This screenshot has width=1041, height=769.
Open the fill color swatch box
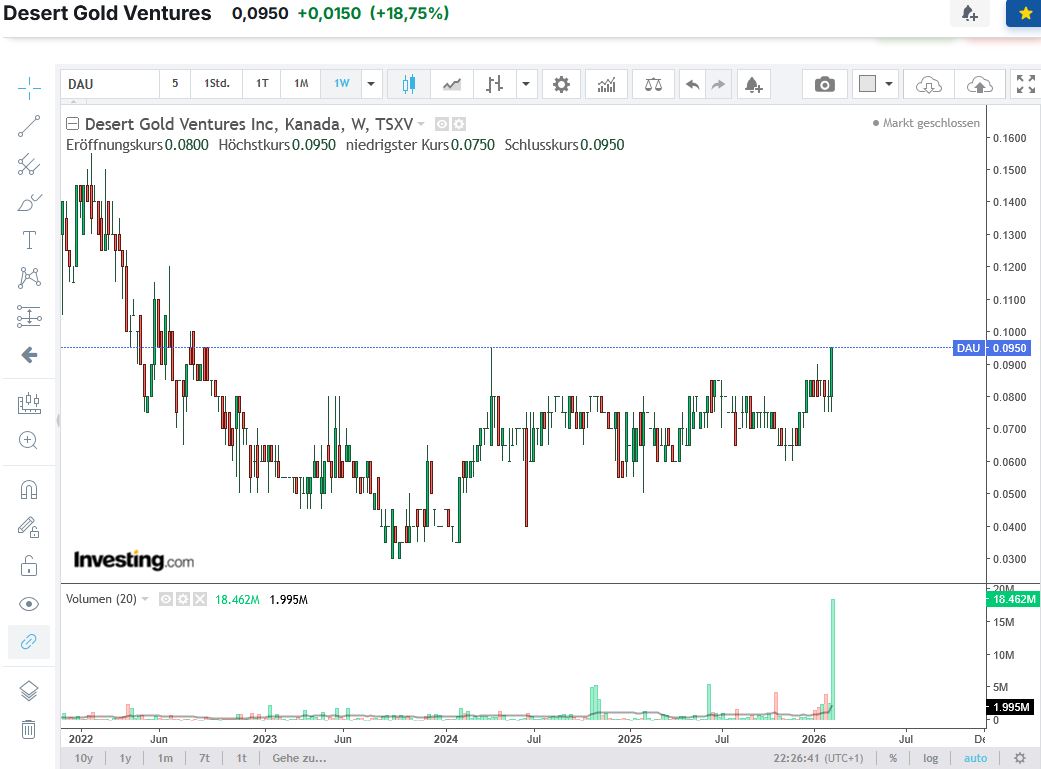pyautogui.click(x=867, y=84)
